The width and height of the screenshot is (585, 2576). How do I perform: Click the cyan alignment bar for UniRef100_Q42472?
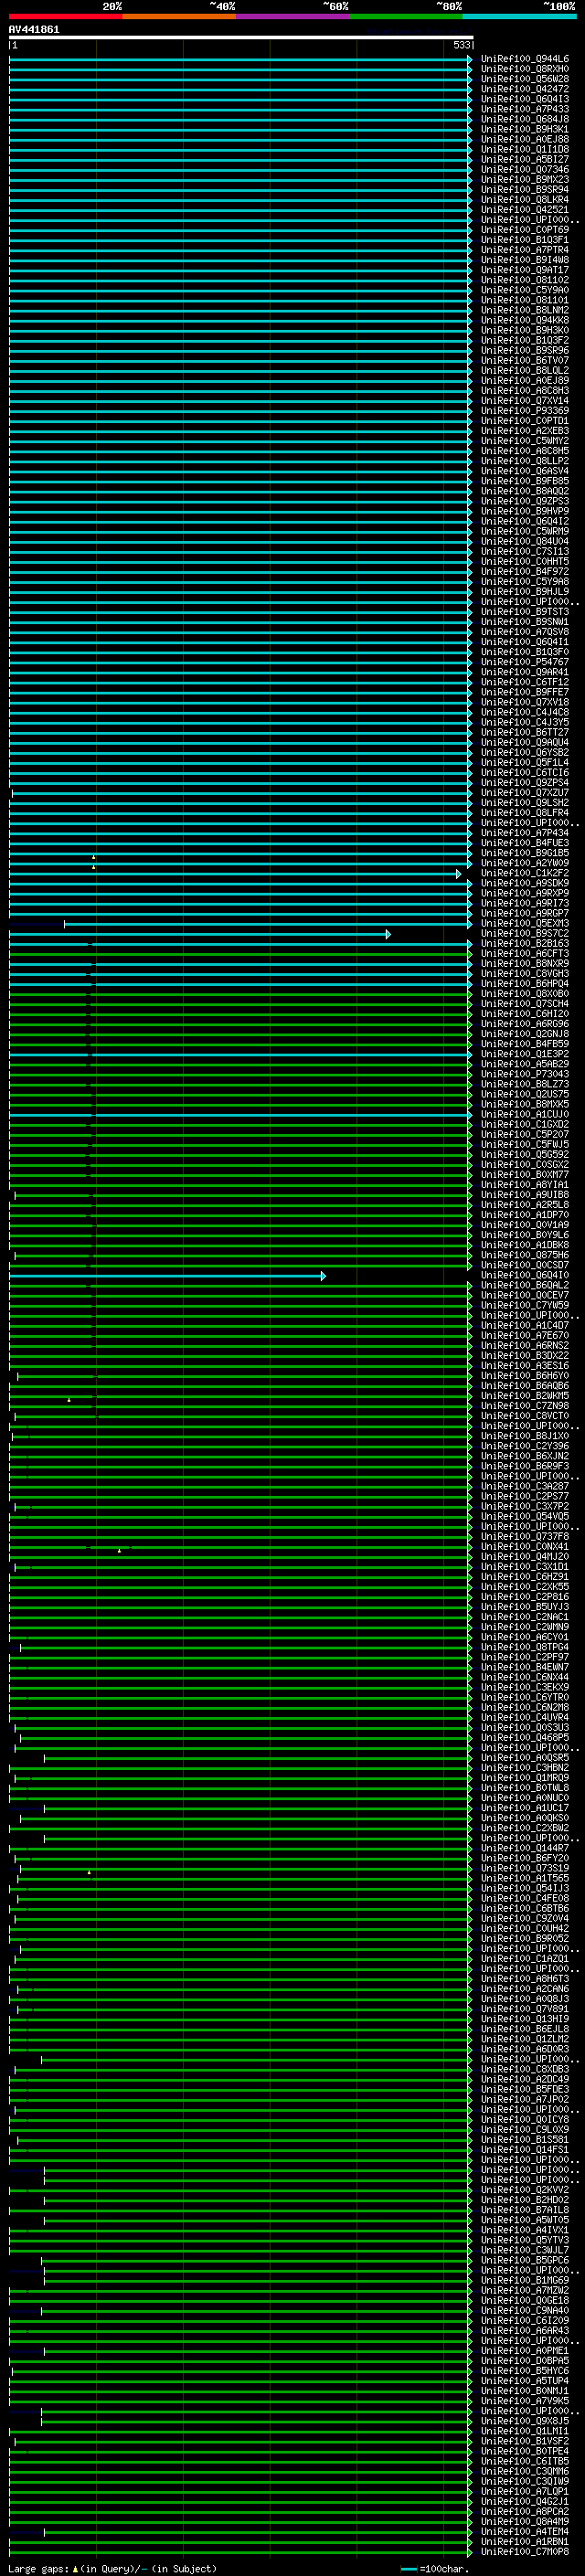pyautogui.click(x=240, y=90)
